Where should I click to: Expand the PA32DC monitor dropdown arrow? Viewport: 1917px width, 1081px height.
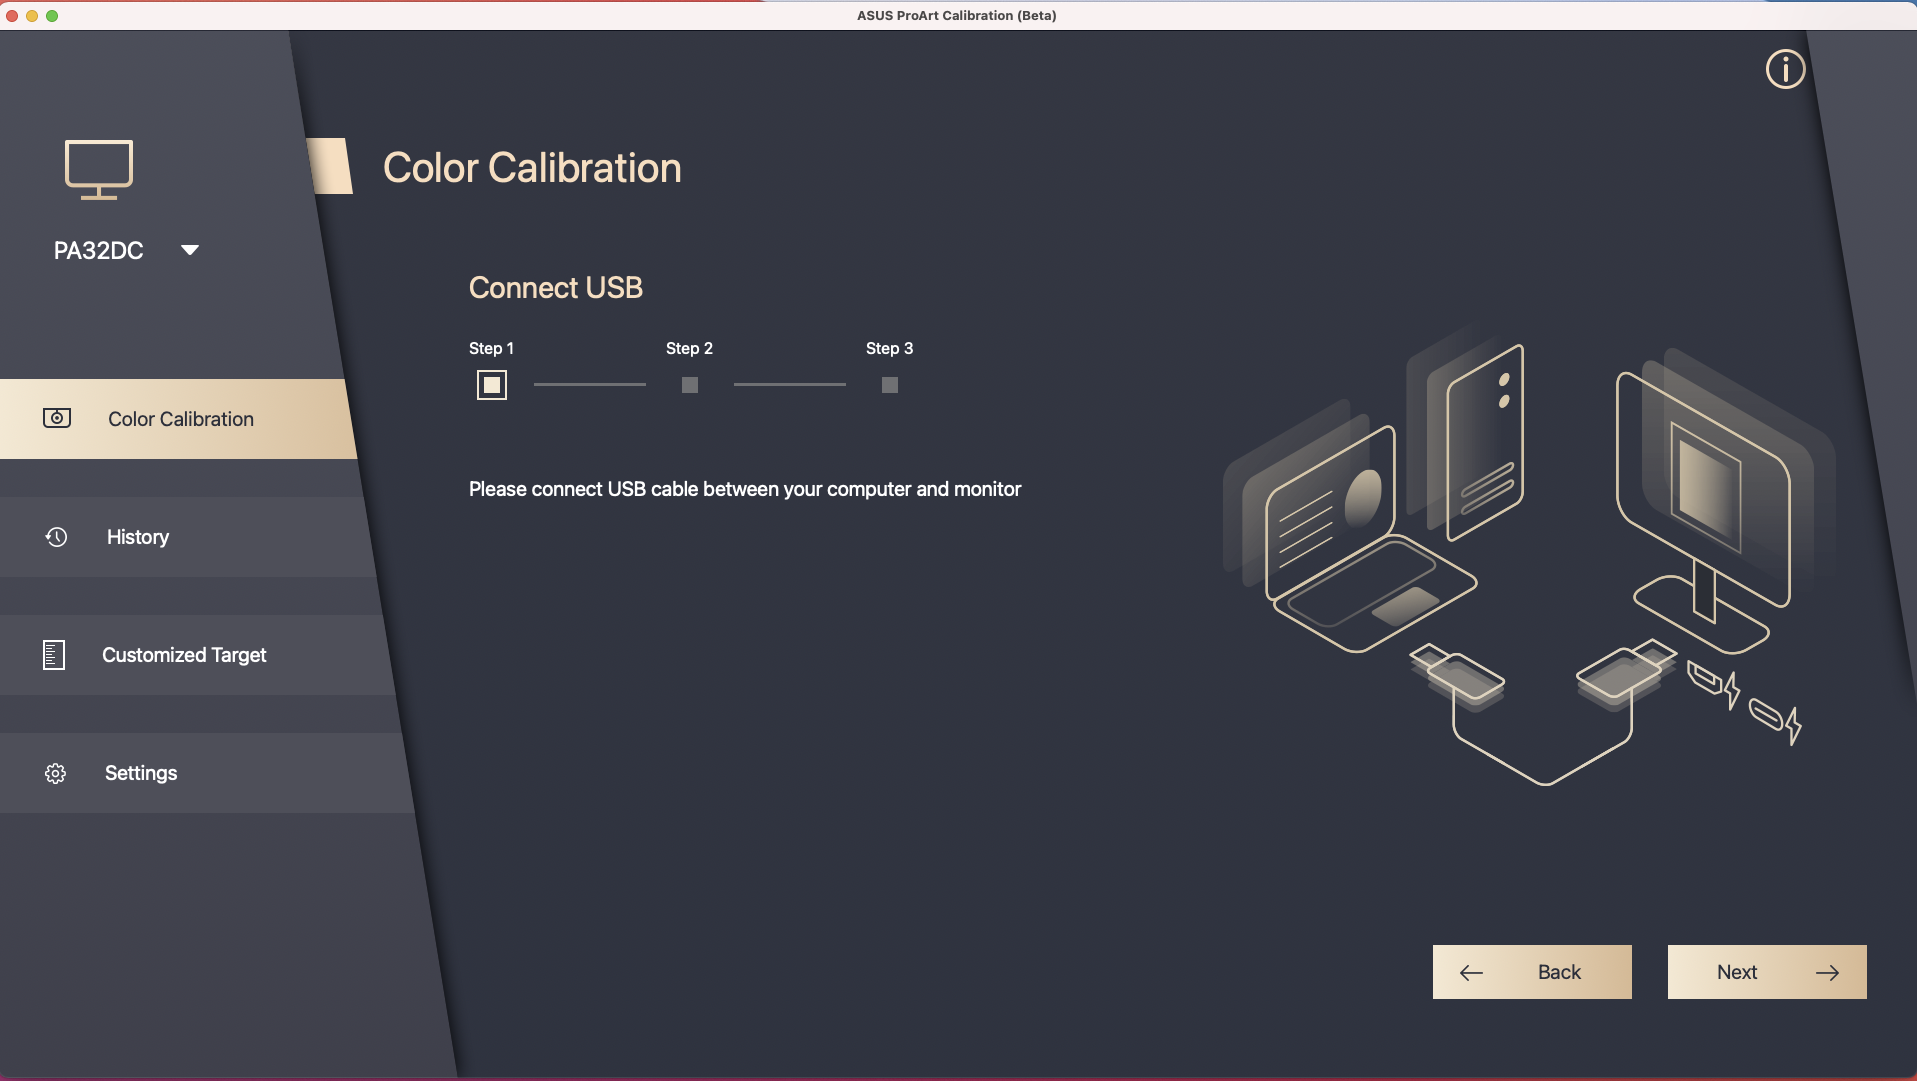[190, 250]
